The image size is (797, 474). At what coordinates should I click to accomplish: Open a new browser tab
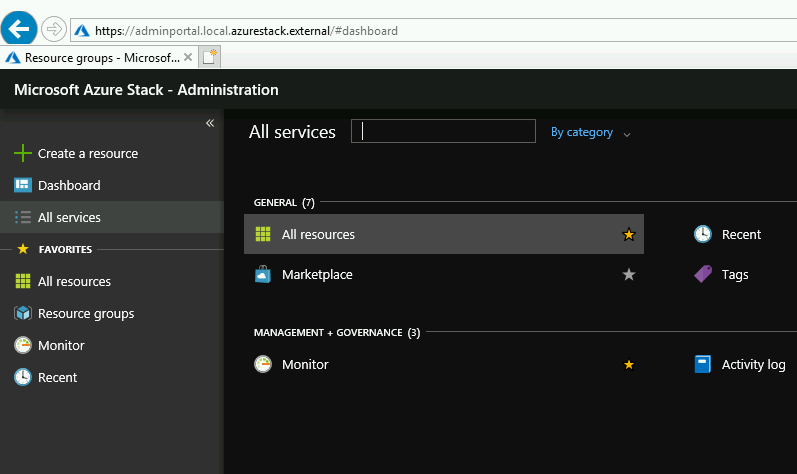[209, 56]
